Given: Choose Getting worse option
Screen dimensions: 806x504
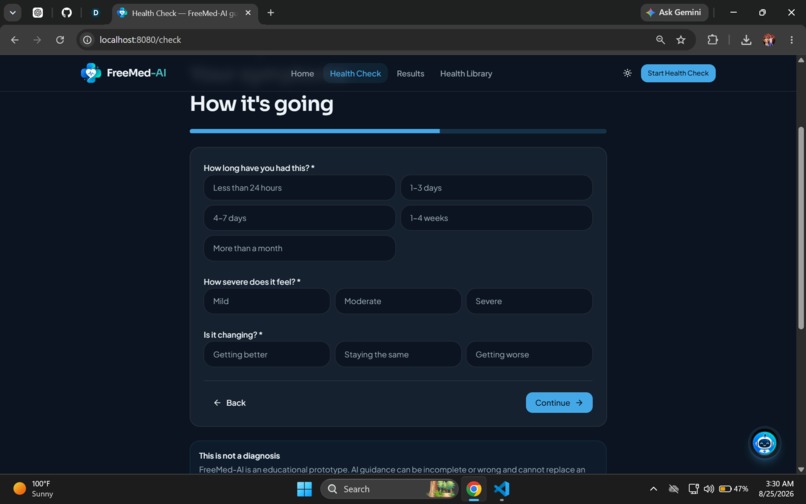Looking at the screenshot, I should [x=529, y=354].
